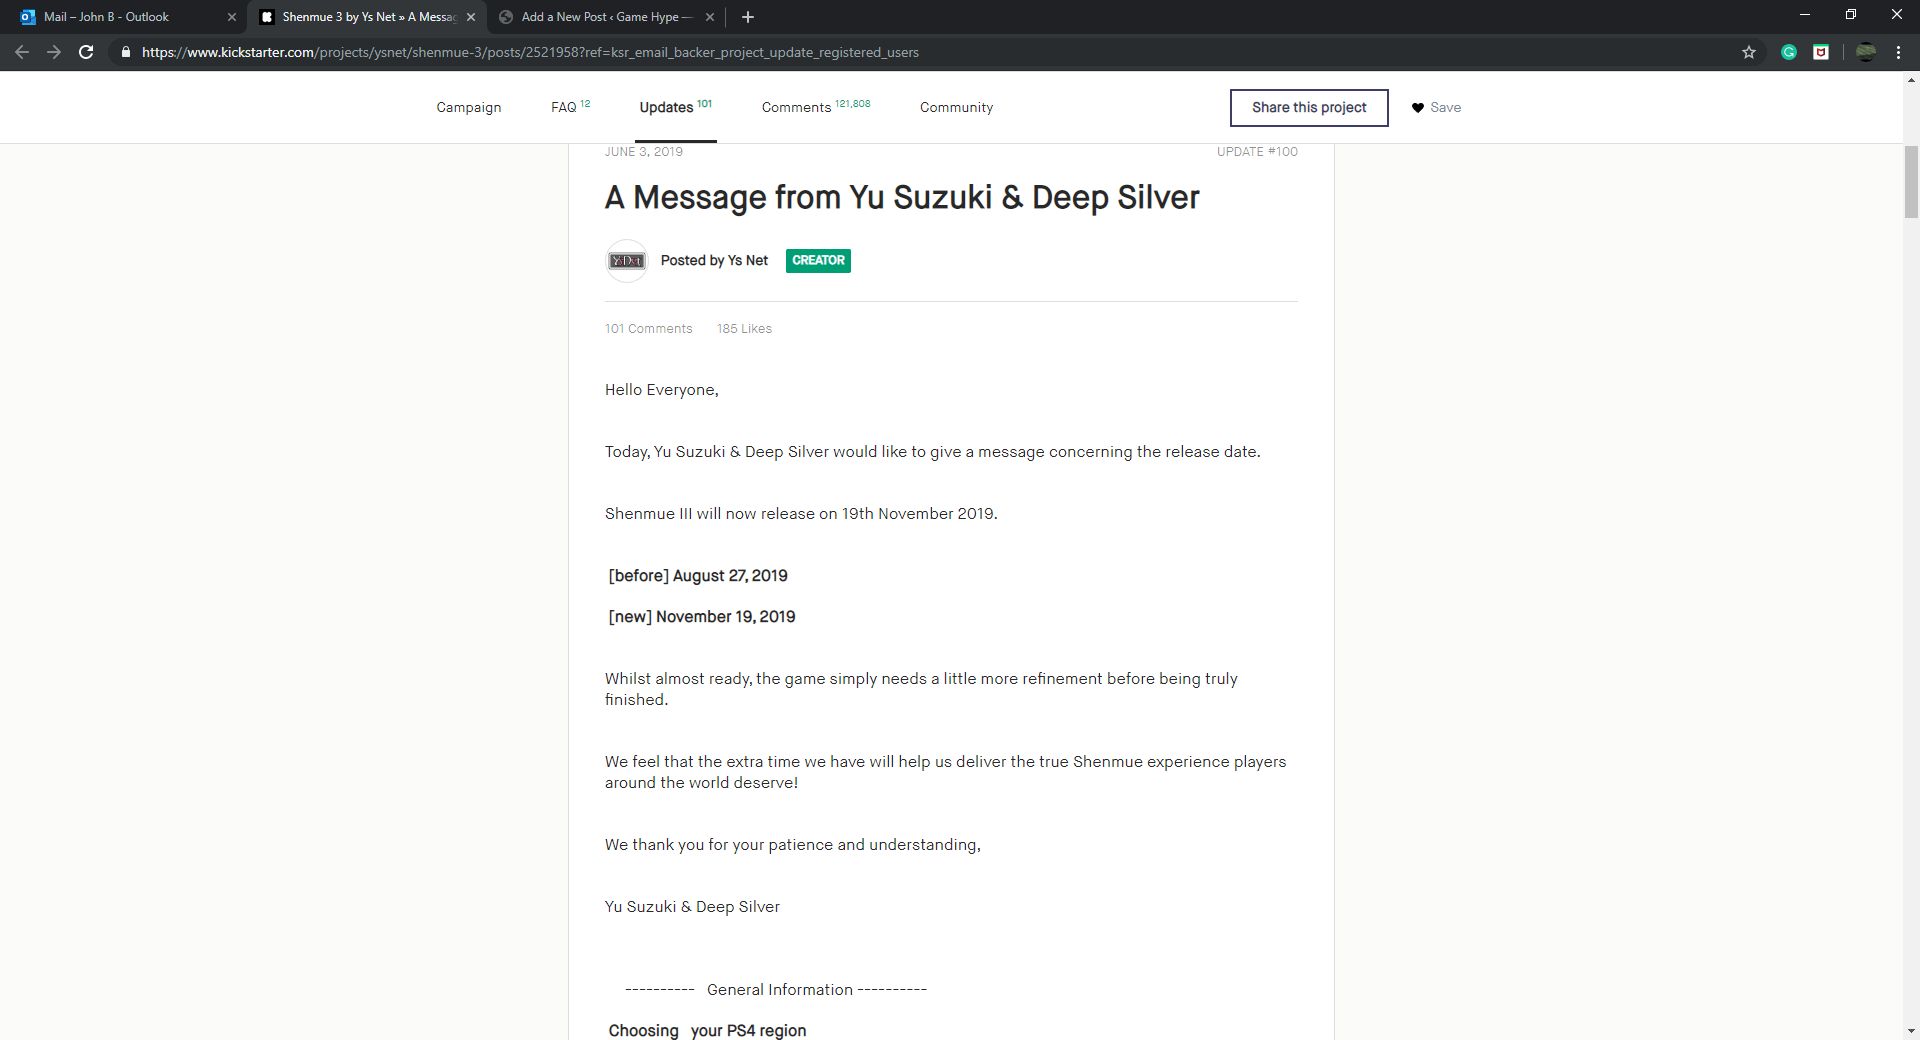Viewport: 1920px width, 1040px height.
Task: Click the 'Hello Everyone,' greeting
Action: click(x=662, y=390)
